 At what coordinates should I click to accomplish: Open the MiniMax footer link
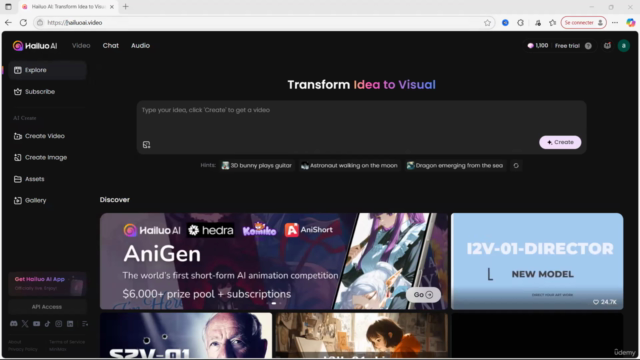58,349
